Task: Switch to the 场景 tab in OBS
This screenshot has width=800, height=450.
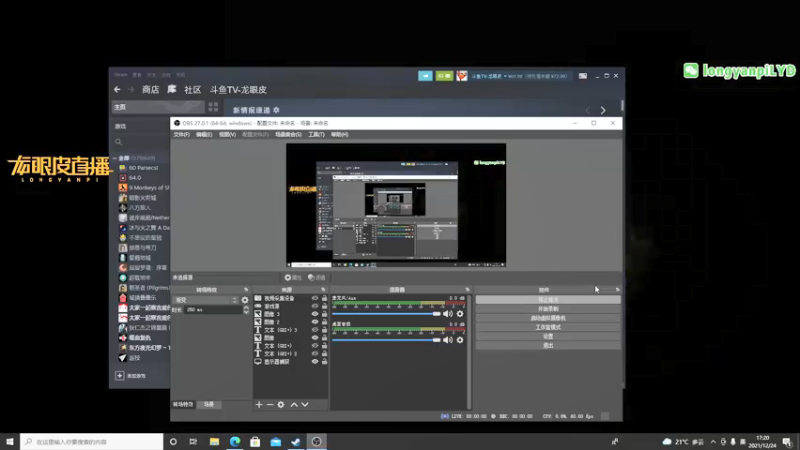Action: pyautogui.click(x=209, y=405)
